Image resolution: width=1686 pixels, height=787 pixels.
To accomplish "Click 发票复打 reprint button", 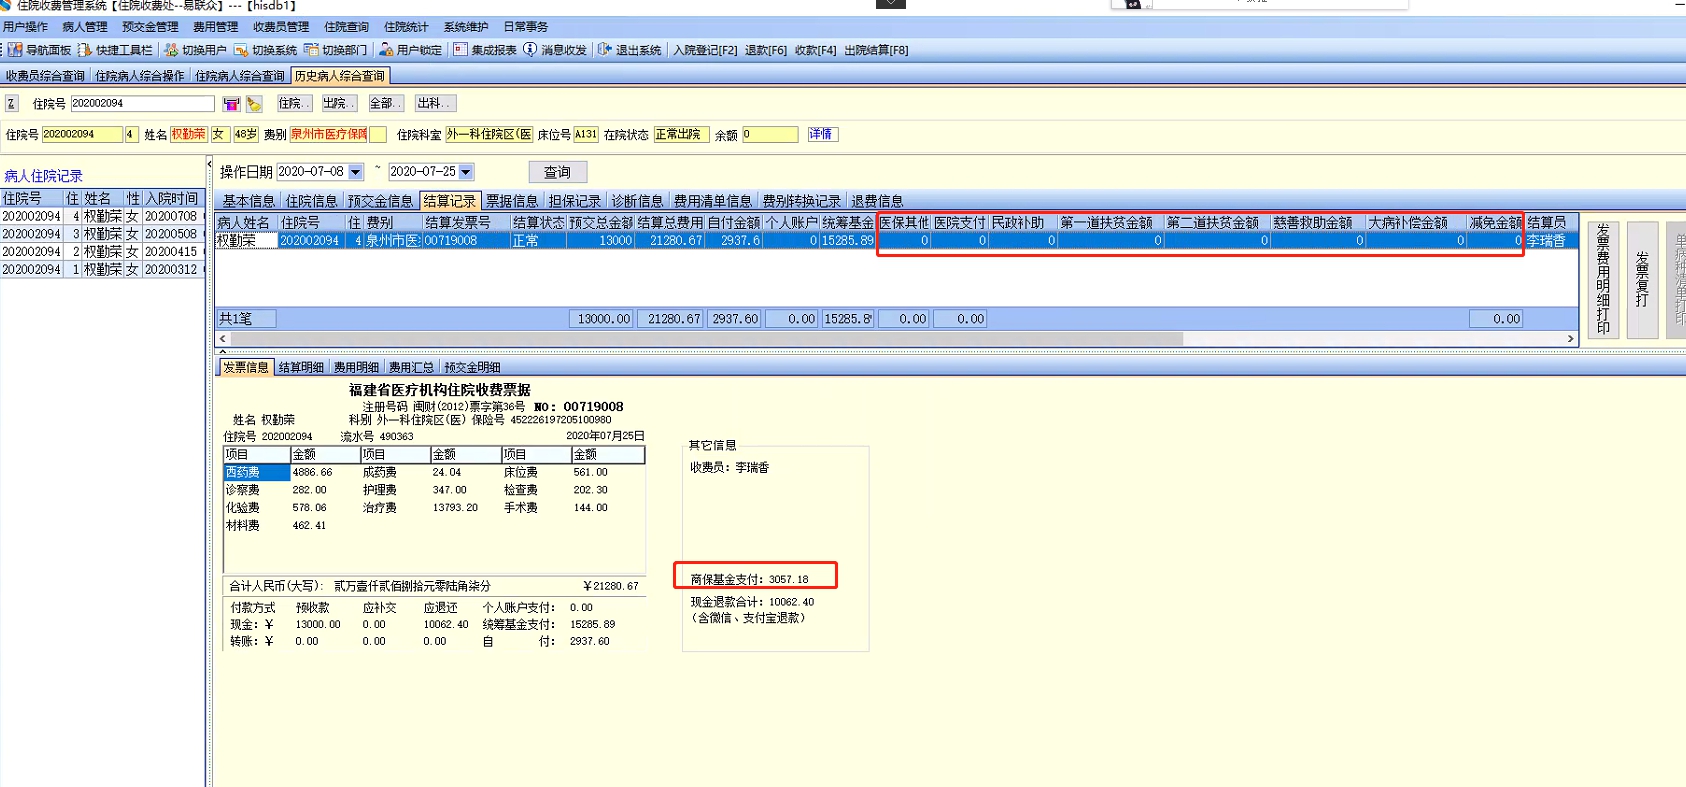I will [1642, 279].
